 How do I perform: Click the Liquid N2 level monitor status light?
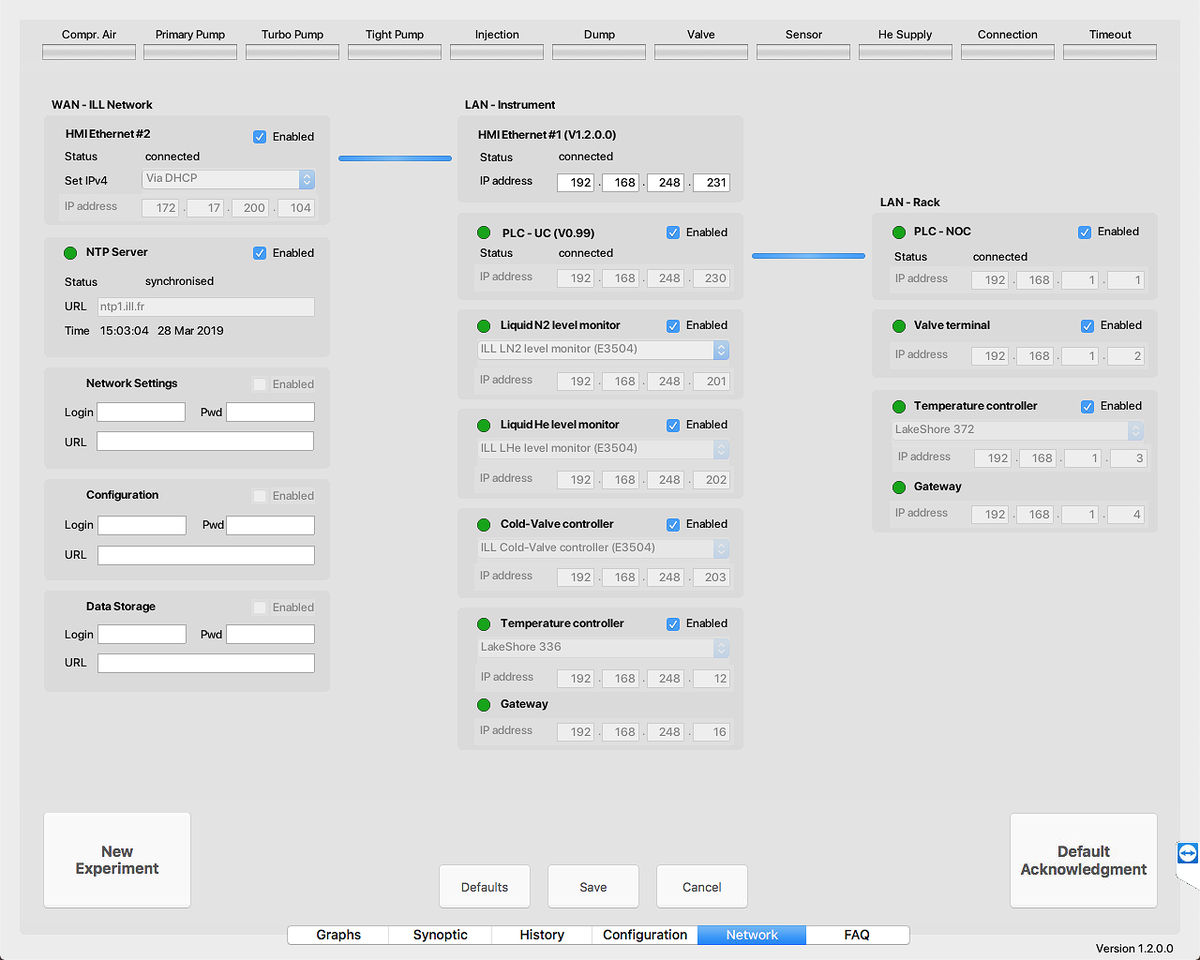[x=484, y=326]
